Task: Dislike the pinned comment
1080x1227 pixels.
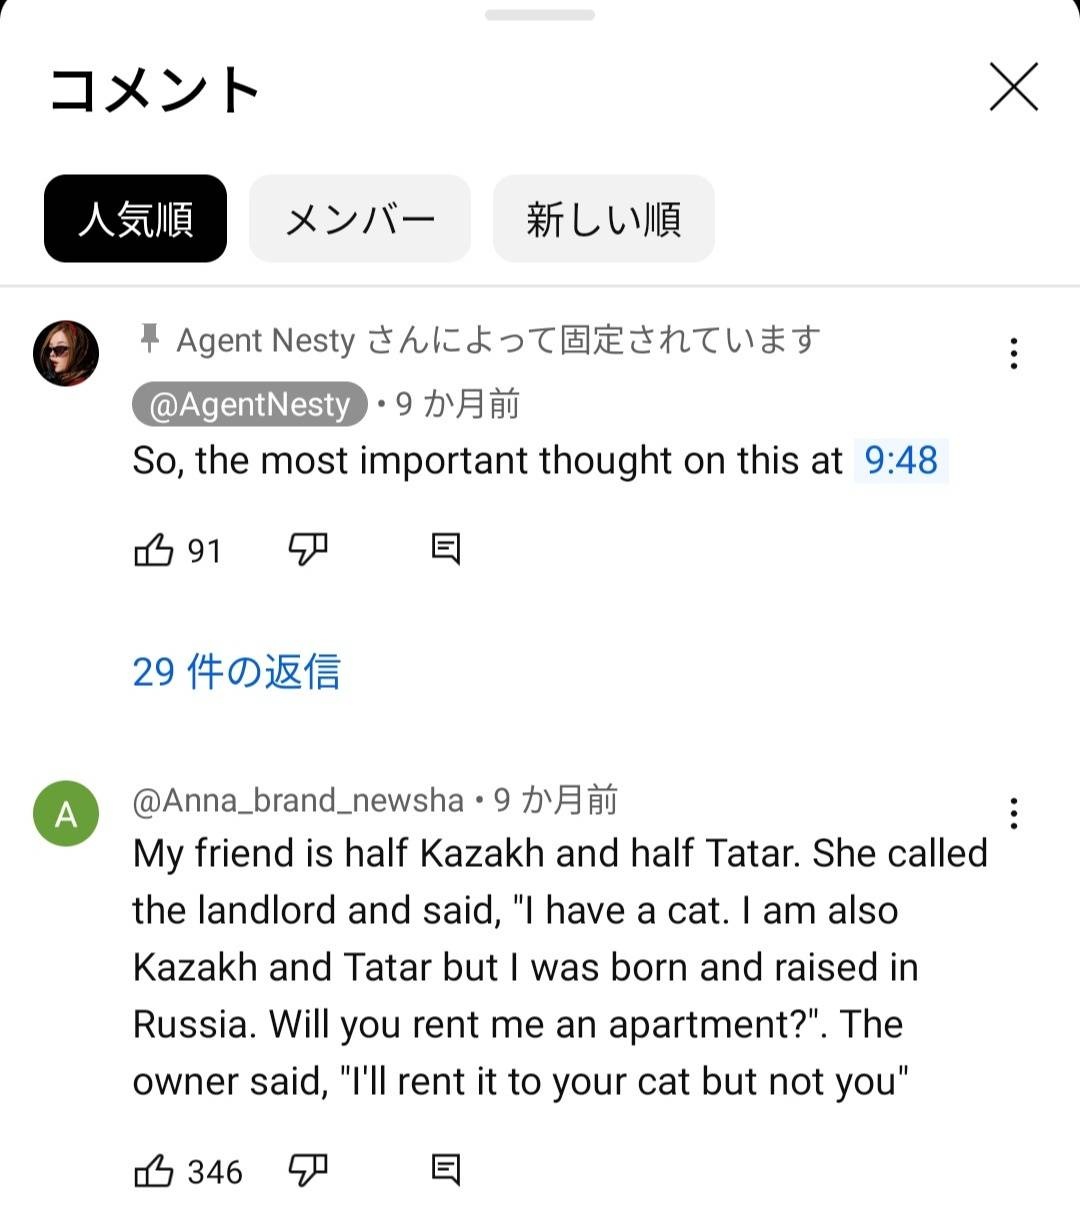Action: 307,549
